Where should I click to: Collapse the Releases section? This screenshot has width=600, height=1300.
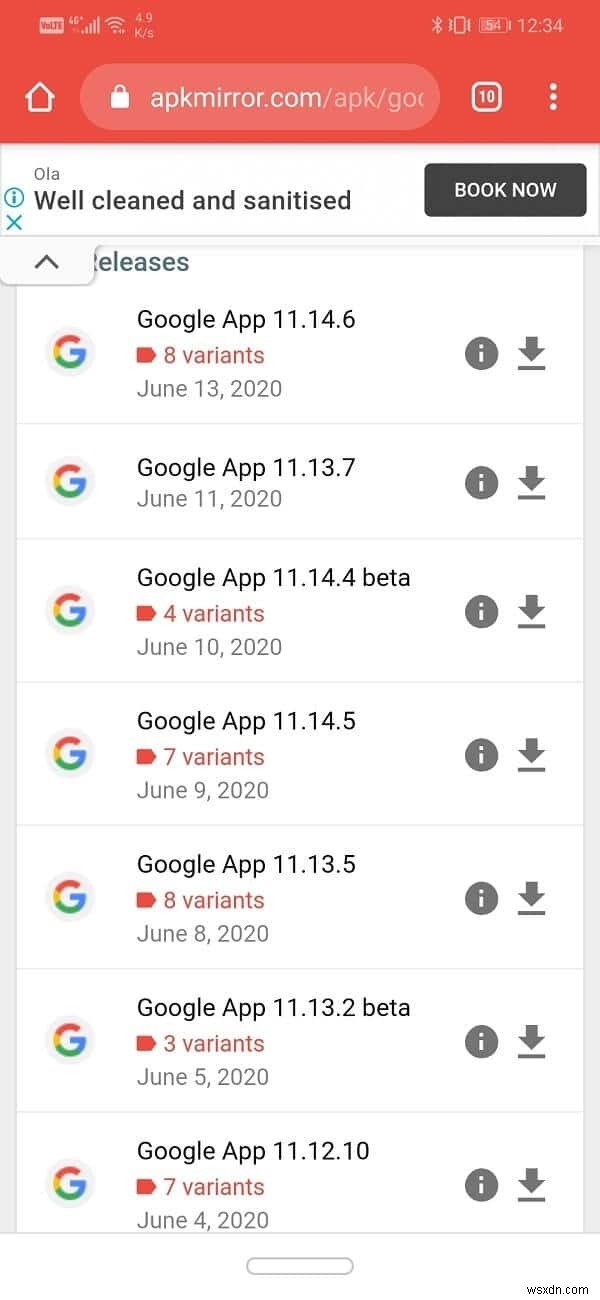(46, 261)
